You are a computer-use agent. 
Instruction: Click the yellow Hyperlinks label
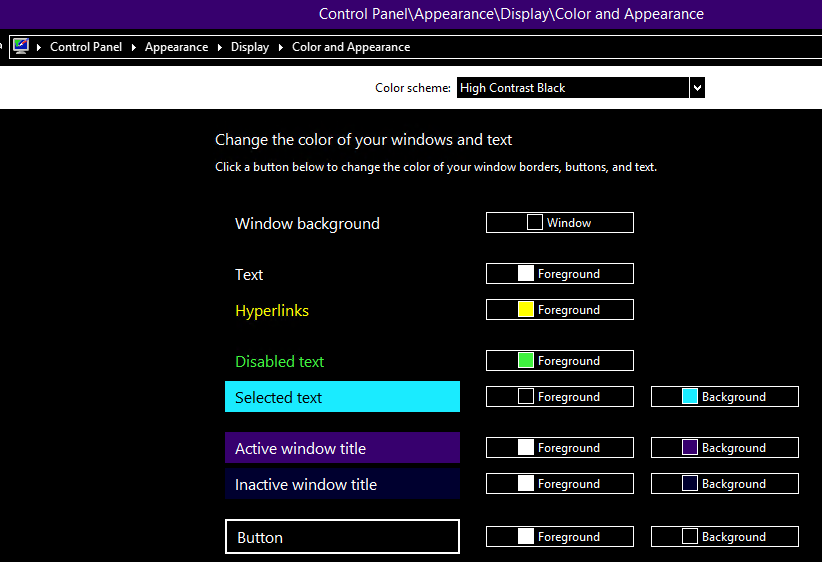point(272,310)
